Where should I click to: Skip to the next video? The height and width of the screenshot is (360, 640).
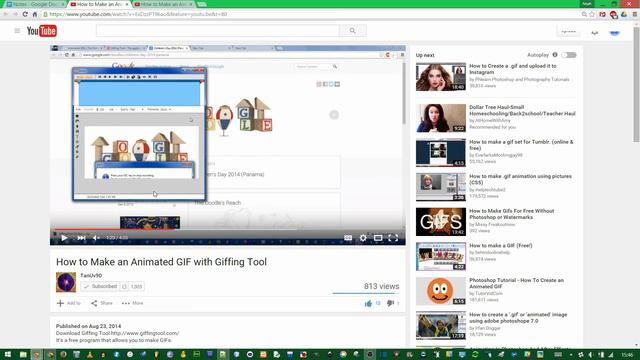pos(81,238)
